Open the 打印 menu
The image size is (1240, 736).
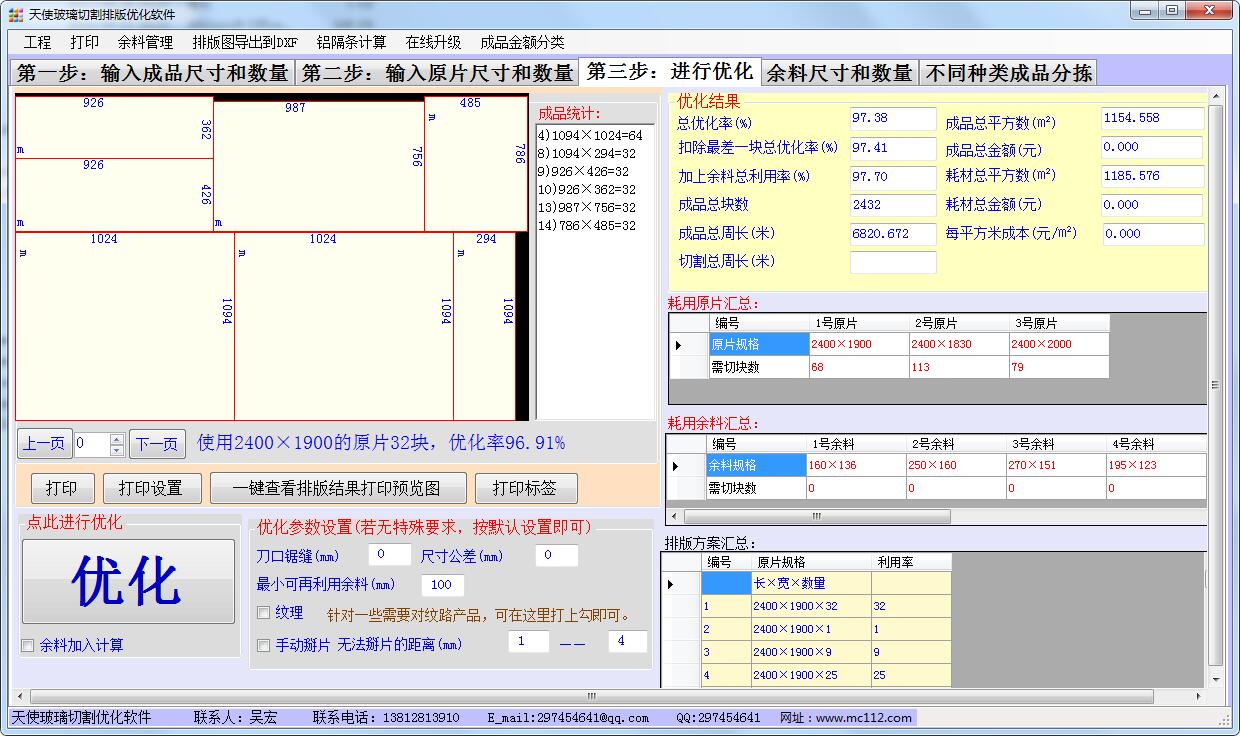[x=85, y=42]
